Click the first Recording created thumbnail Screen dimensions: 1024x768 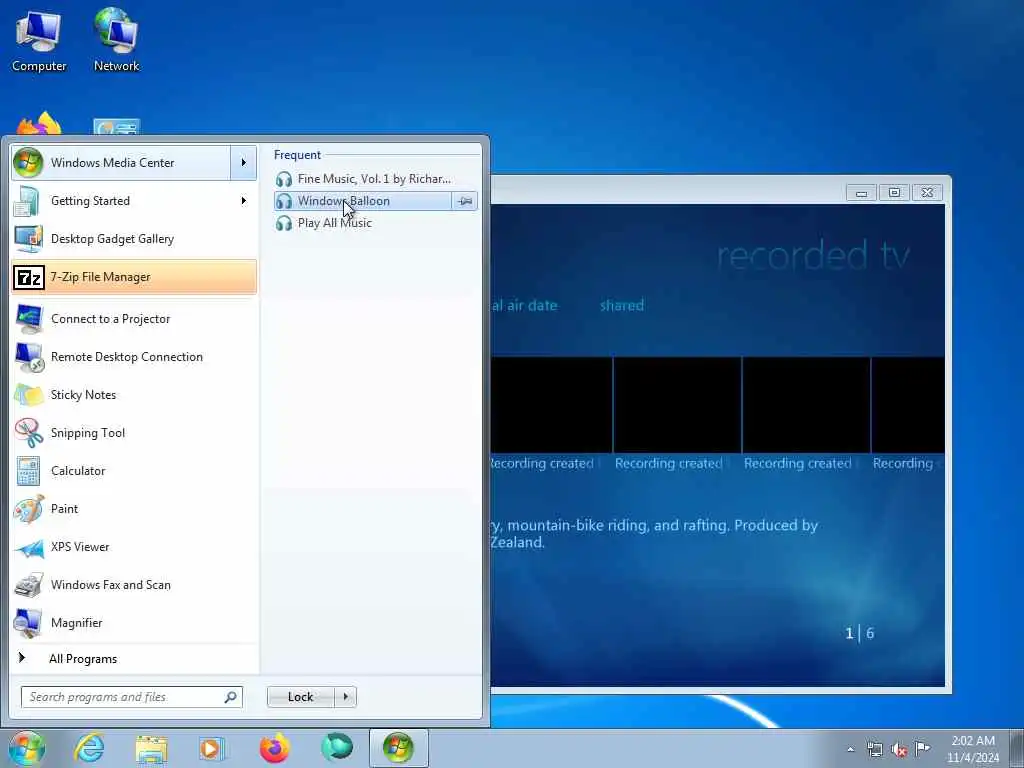[x=551, y=405]
